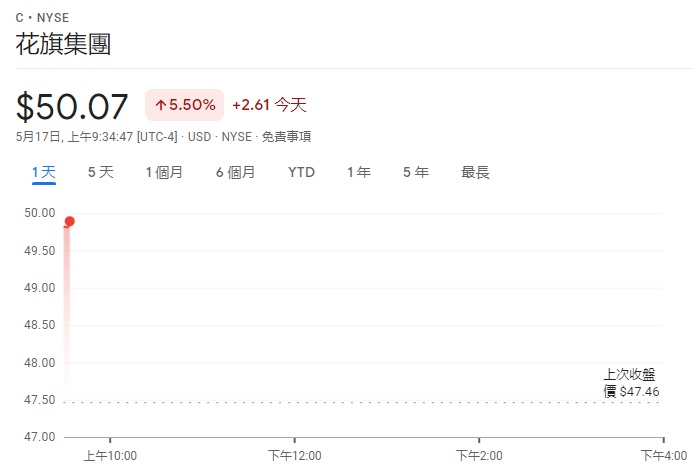
Task: Click the 上次收盤價 $47.46 label
Action: coord(631,383)
